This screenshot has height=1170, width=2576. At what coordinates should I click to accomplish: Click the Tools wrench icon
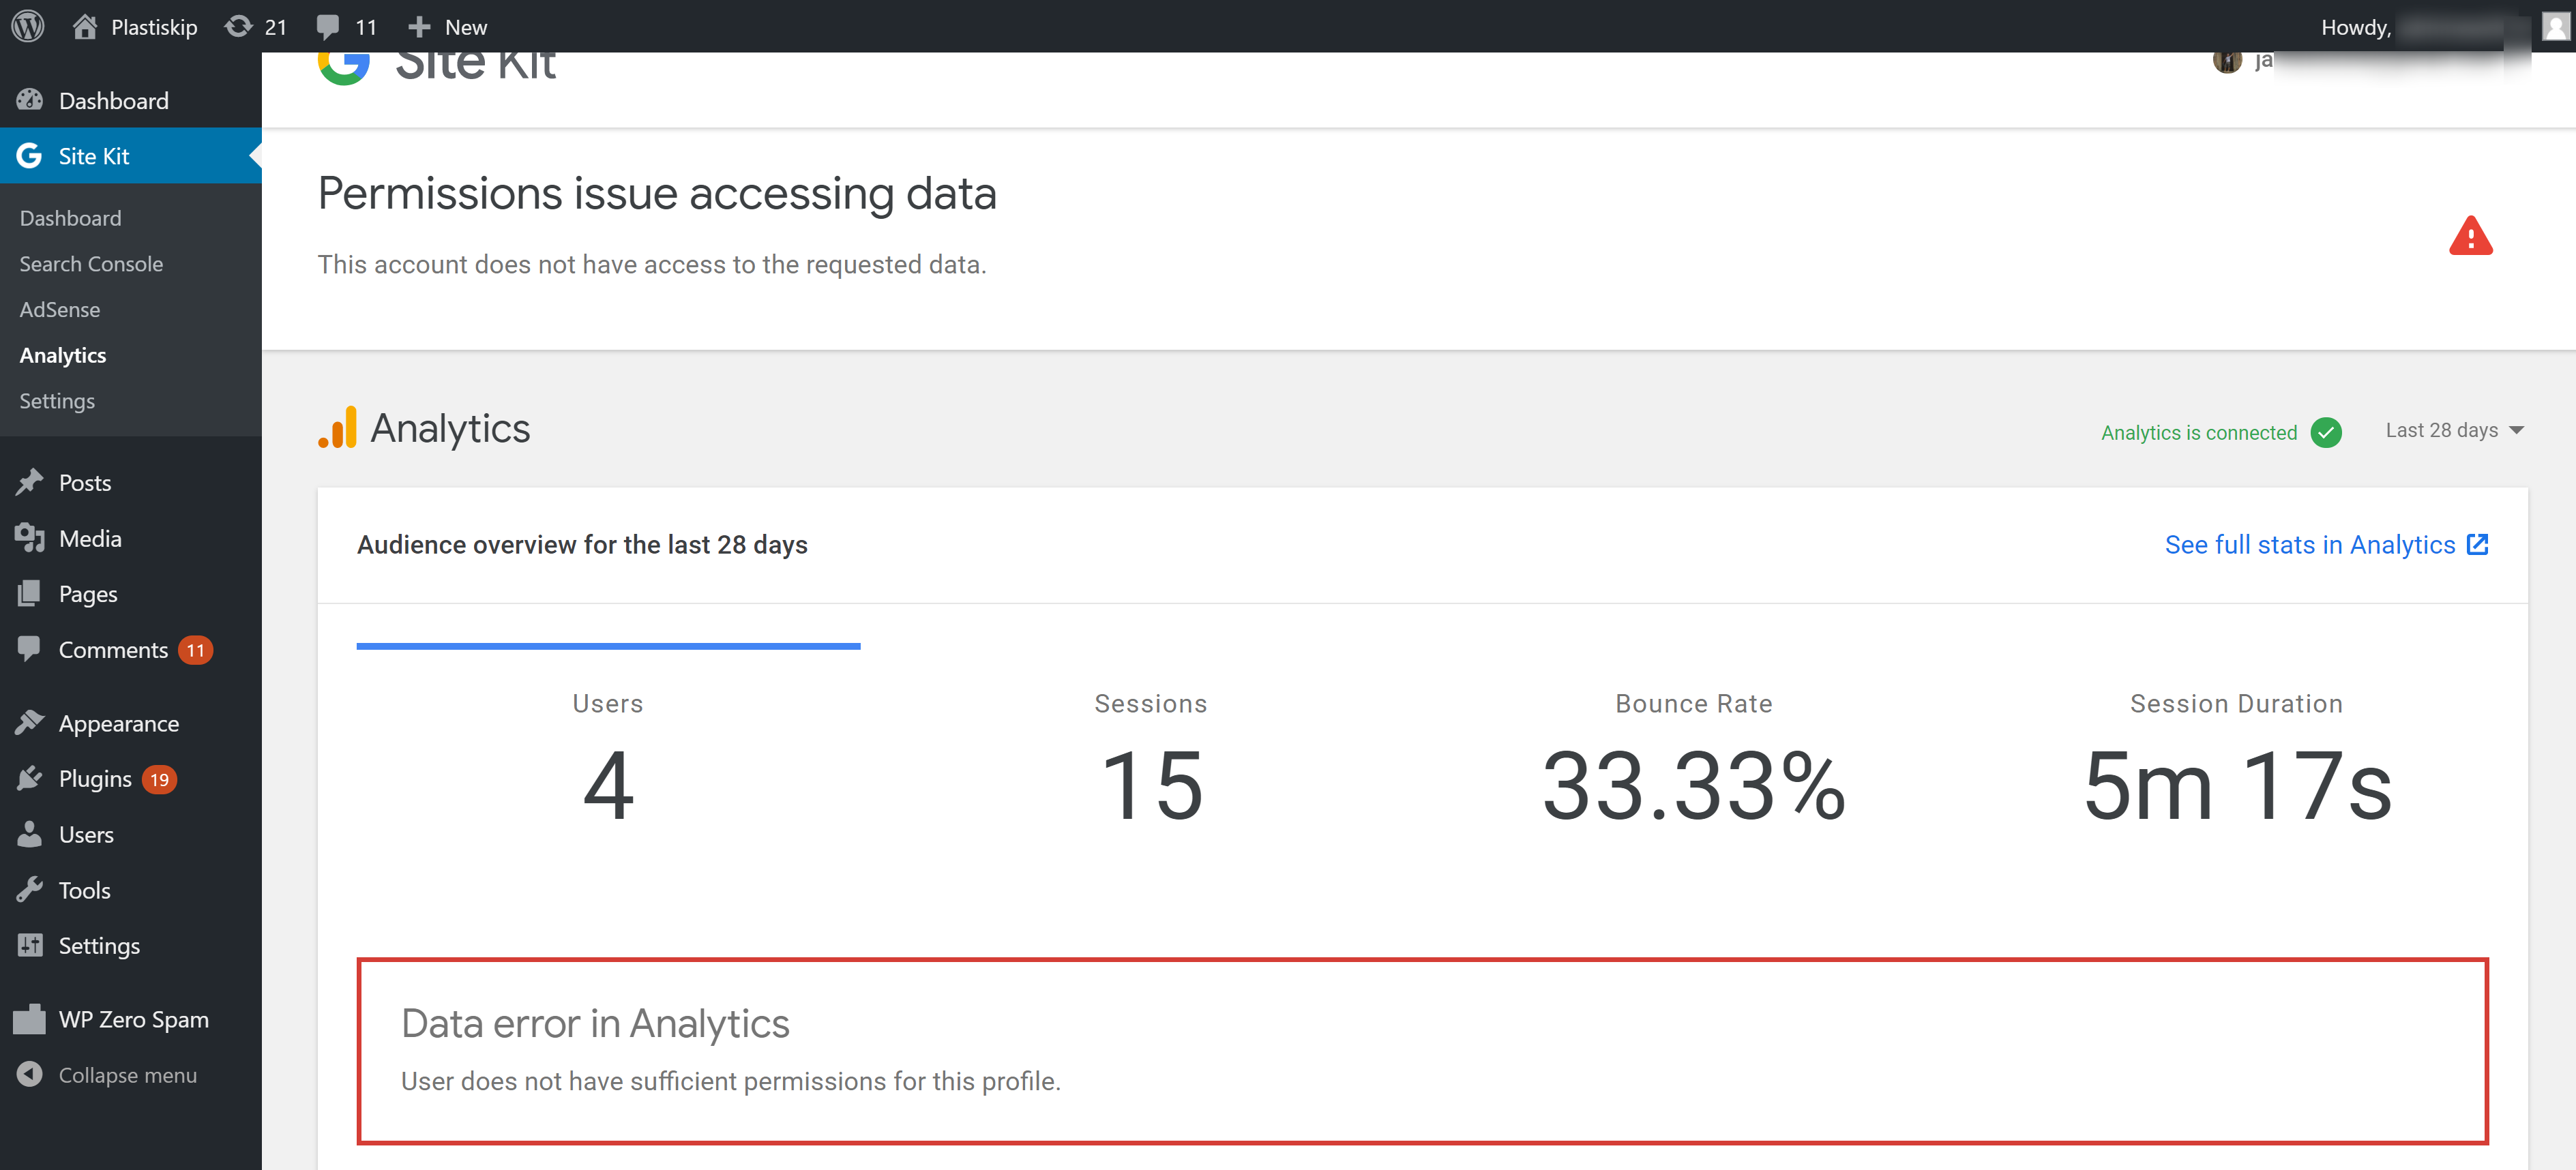[x=30, y=889]
